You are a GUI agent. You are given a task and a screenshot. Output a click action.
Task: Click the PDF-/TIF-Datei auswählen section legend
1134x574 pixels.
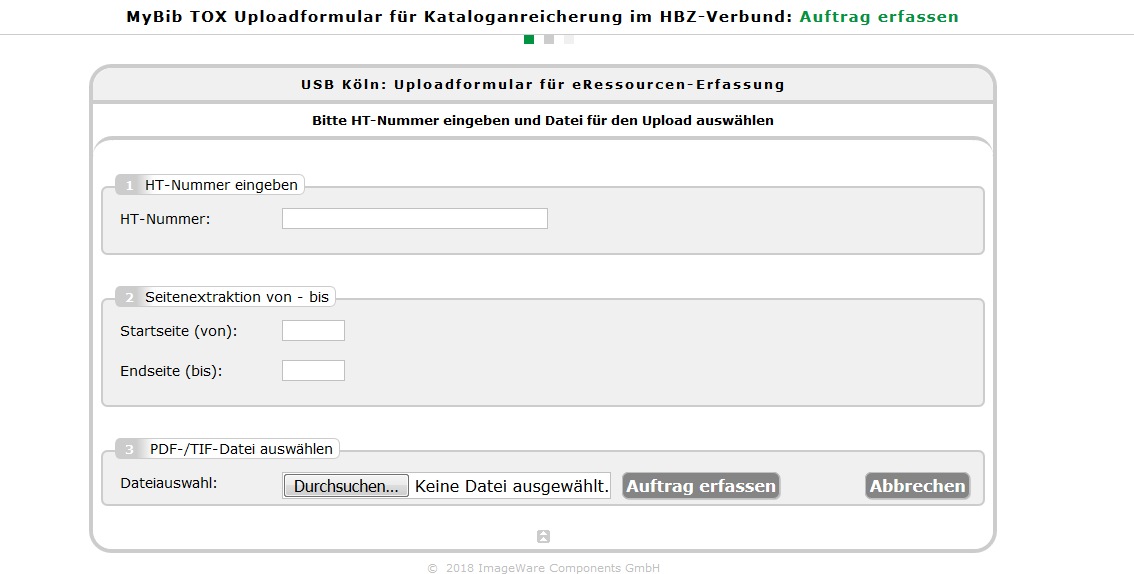click(x=241, y=449)
